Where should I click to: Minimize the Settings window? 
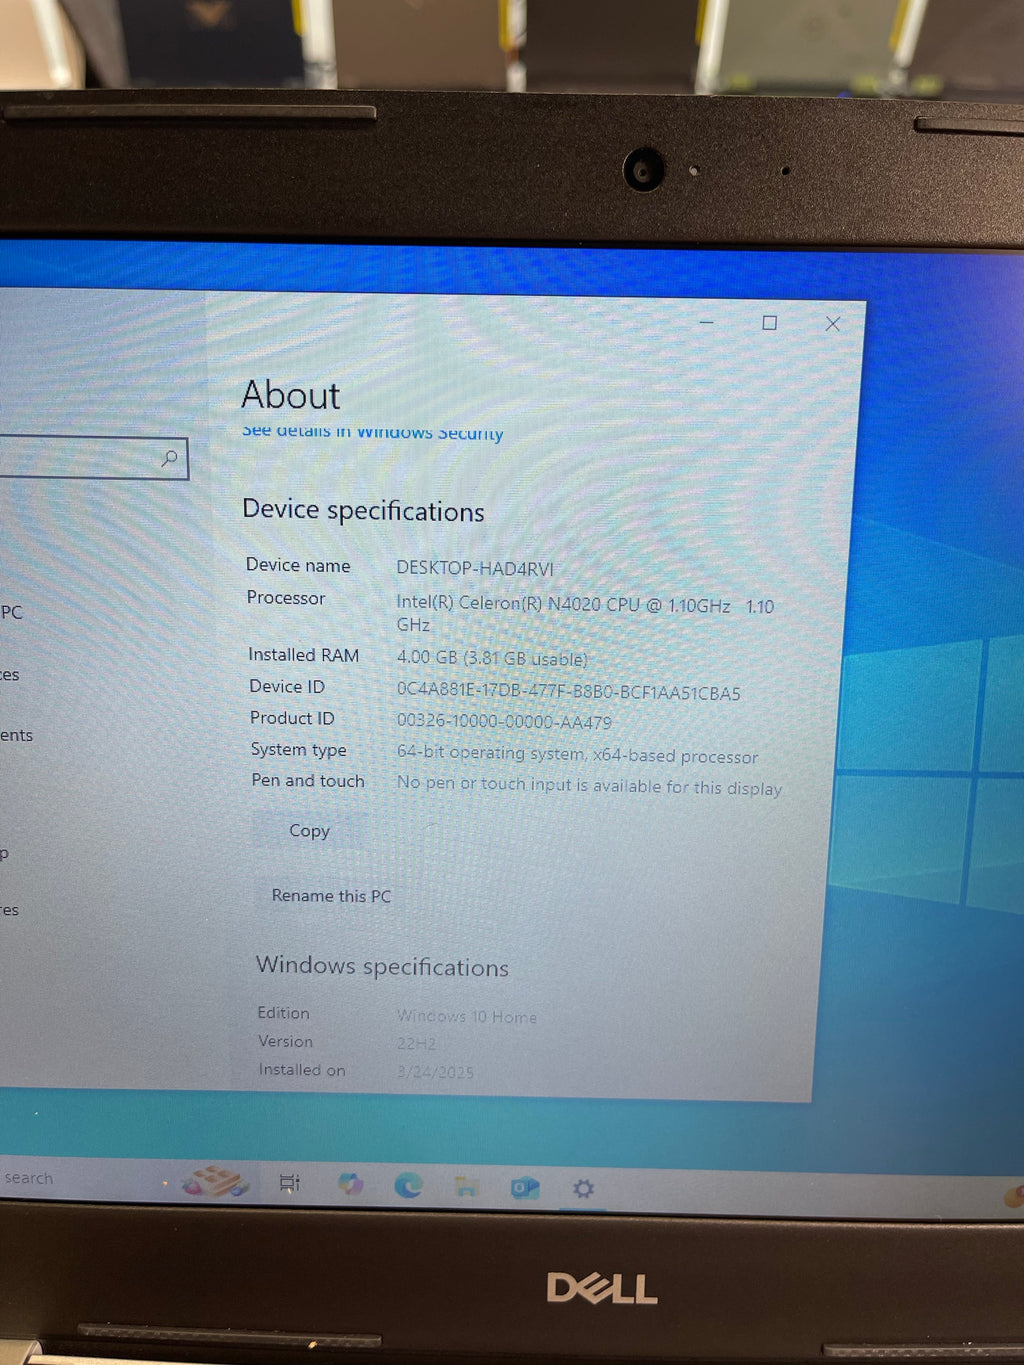[706, 322]
